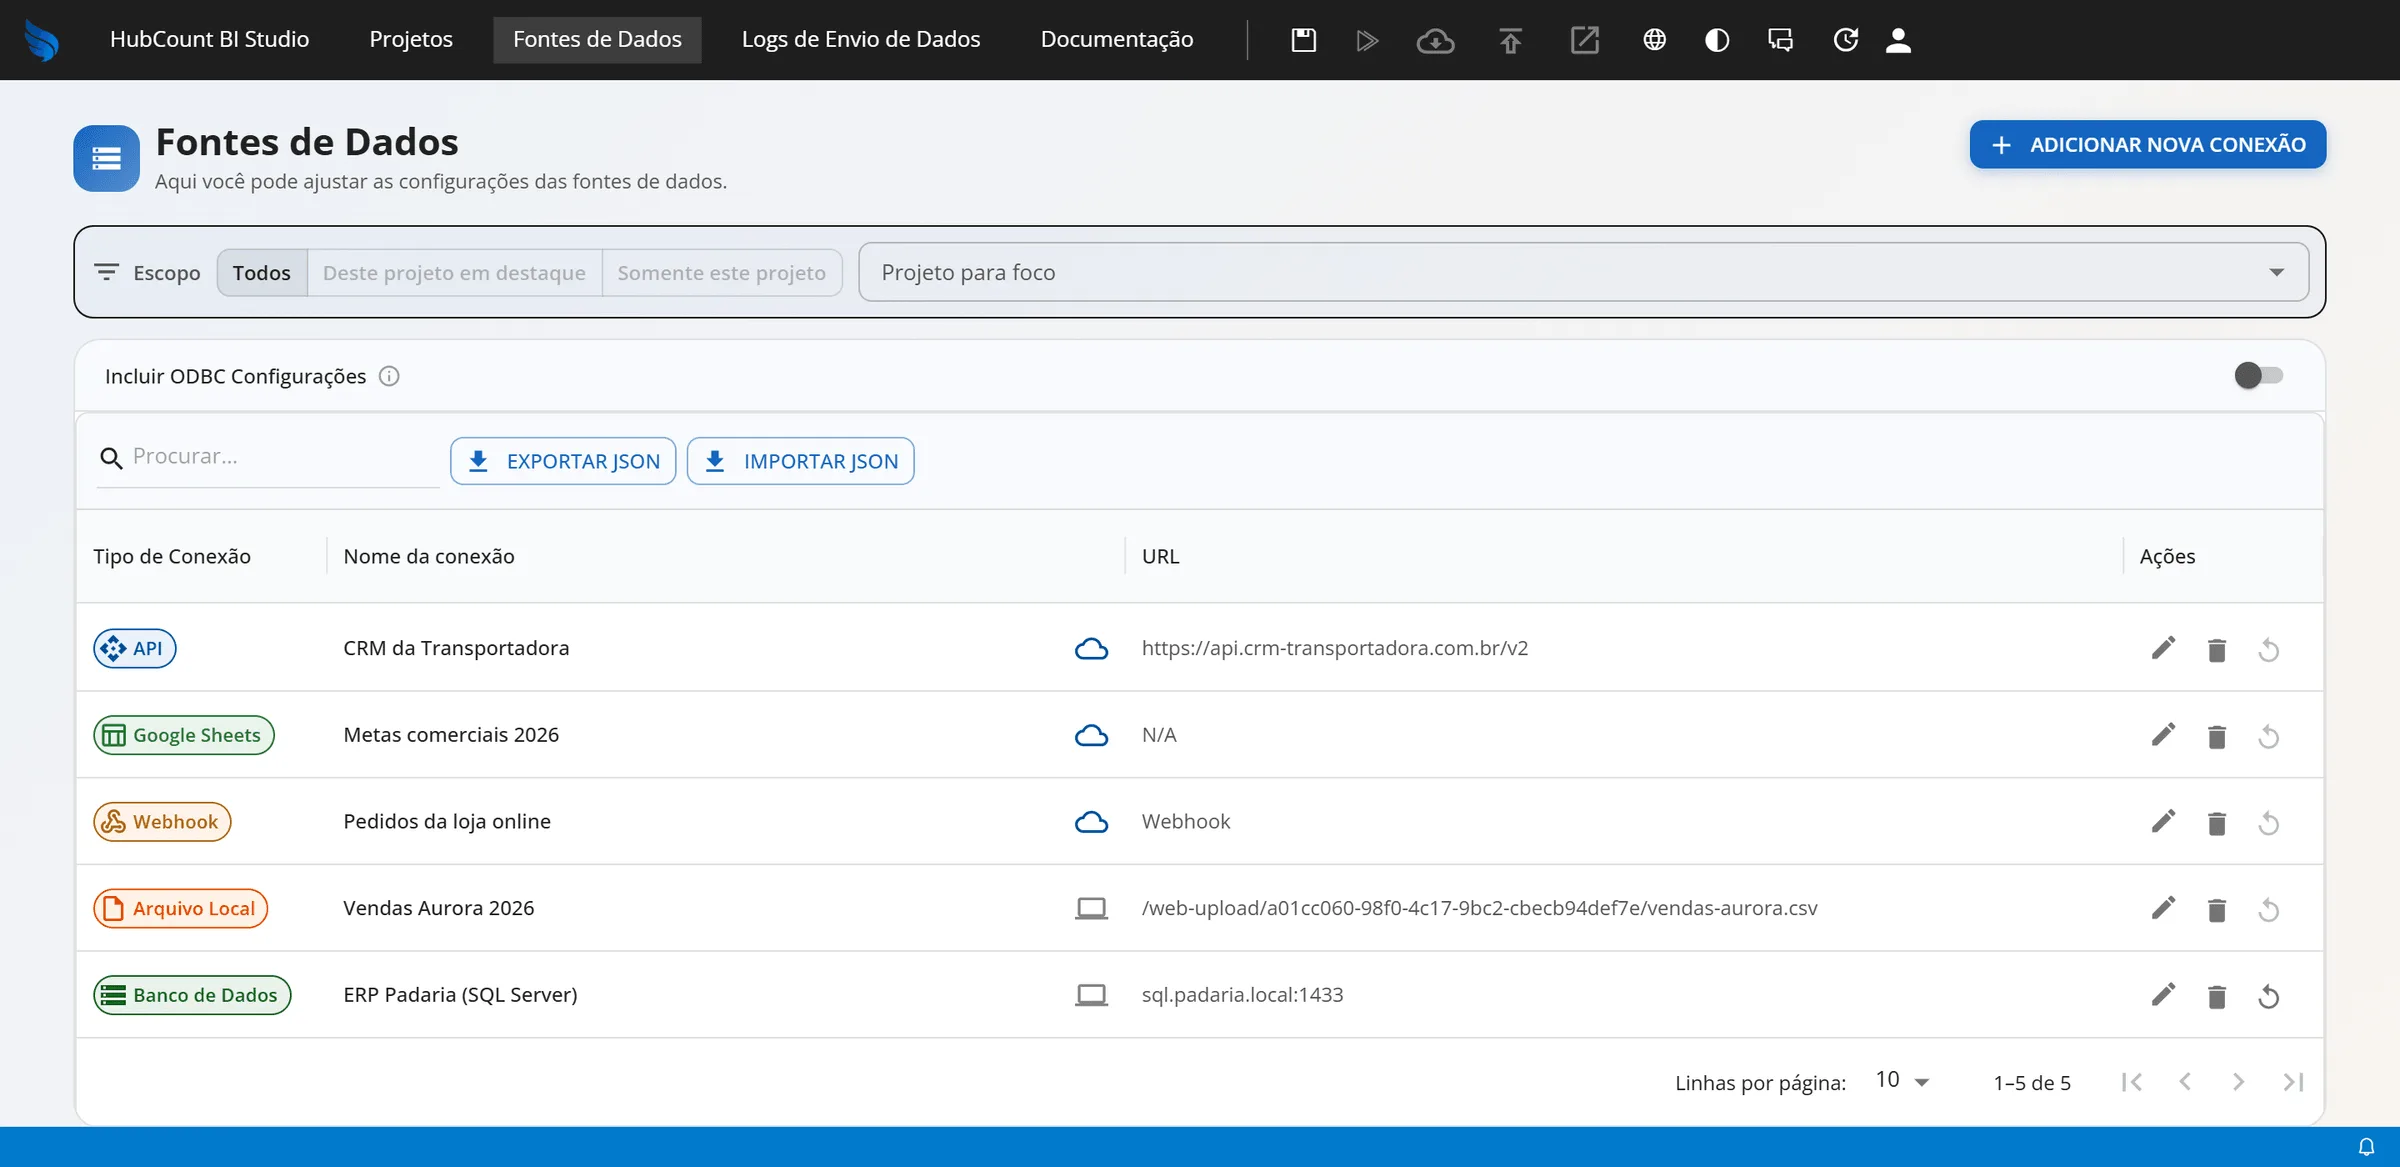Select Deste projeto em destaque scope
The height and width of the screenshot is (1167, 2400).
[454, 272]
